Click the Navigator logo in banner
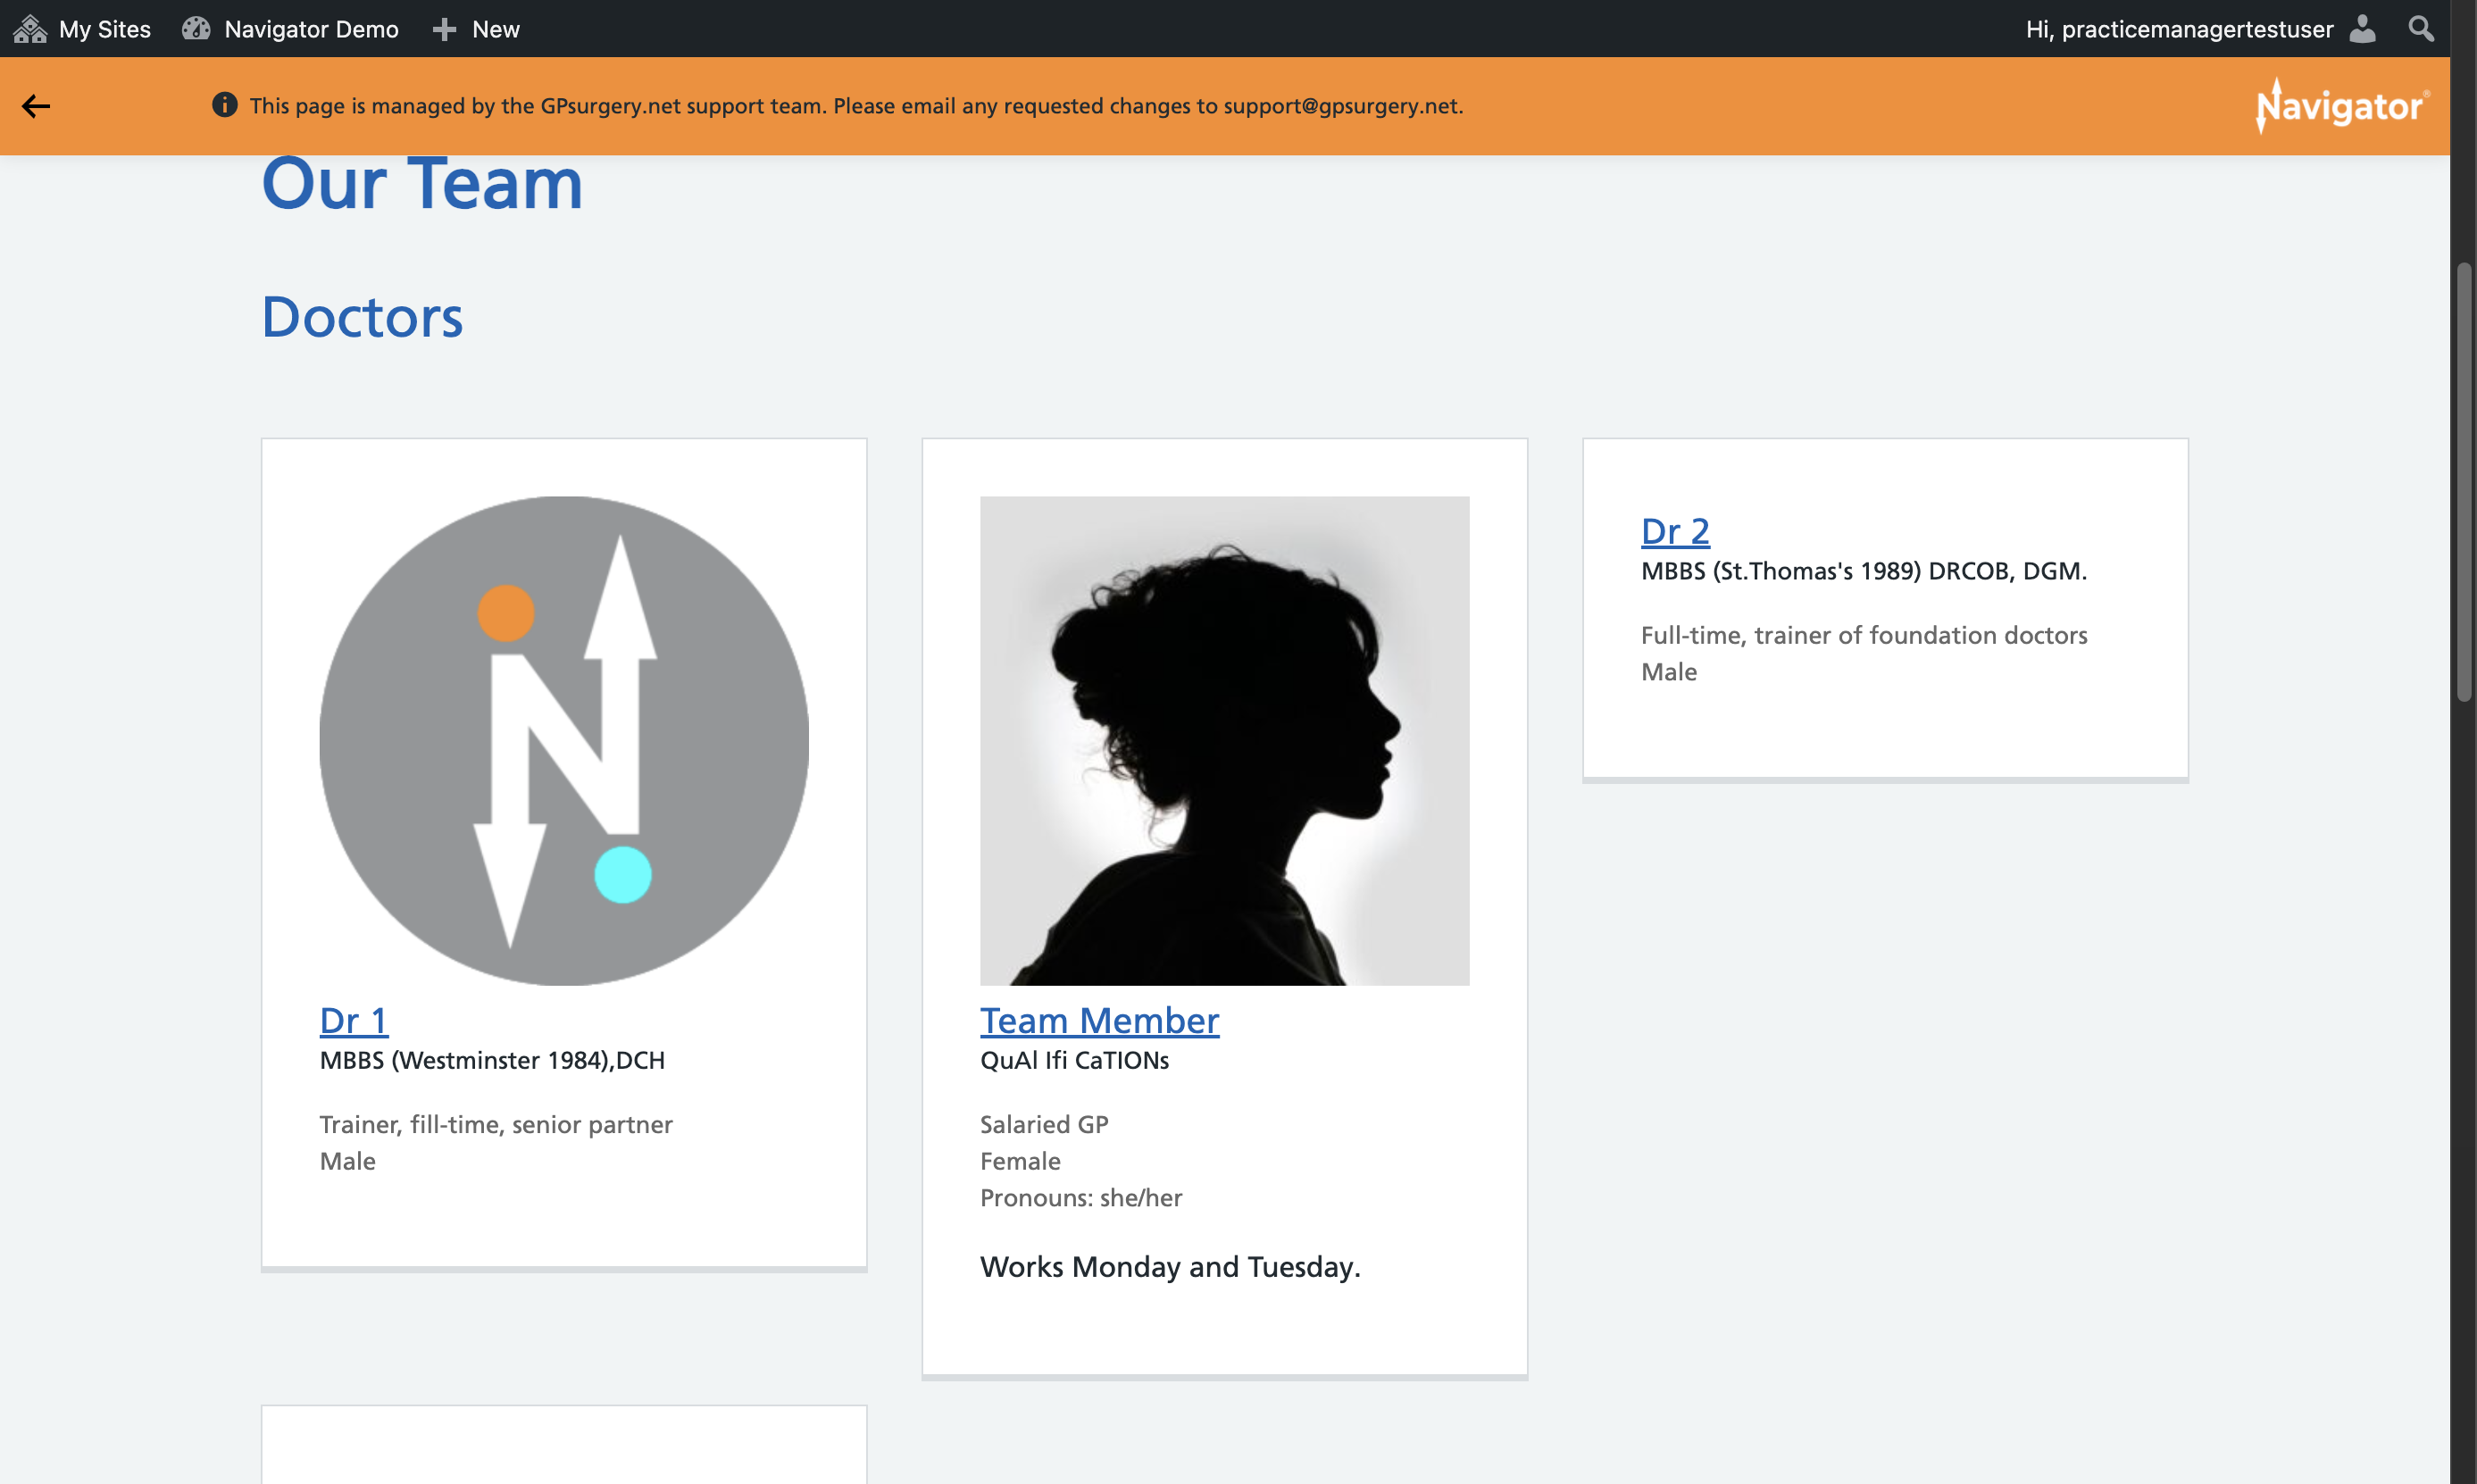The width and height of the screenshot is (2477, 1484). [2342, 105]
